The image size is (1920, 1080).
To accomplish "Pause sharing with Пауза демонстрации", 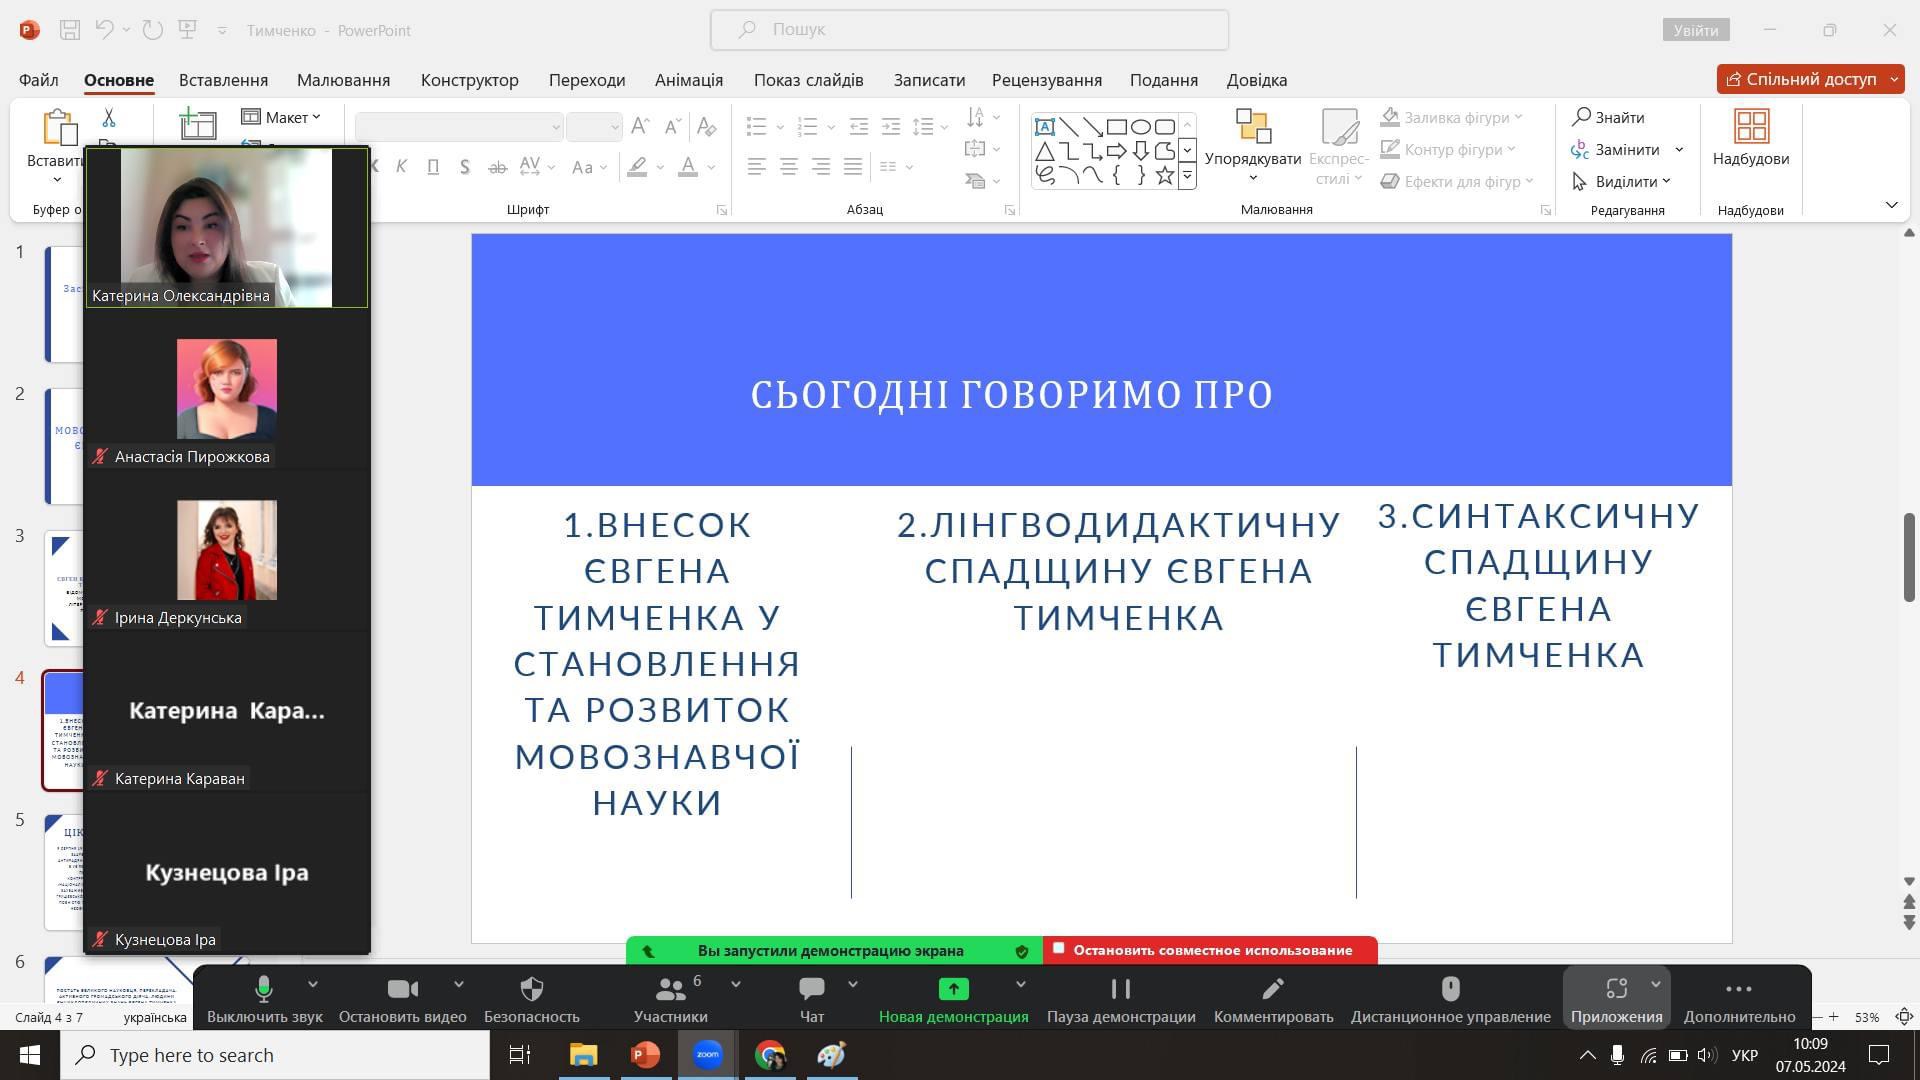I will [x=1121, y=999].
